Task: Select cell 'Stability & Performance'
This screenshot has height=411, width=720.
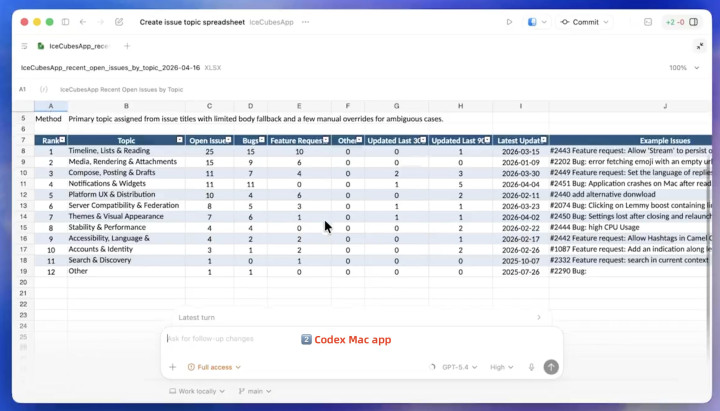Action: (x=126, y=227)
